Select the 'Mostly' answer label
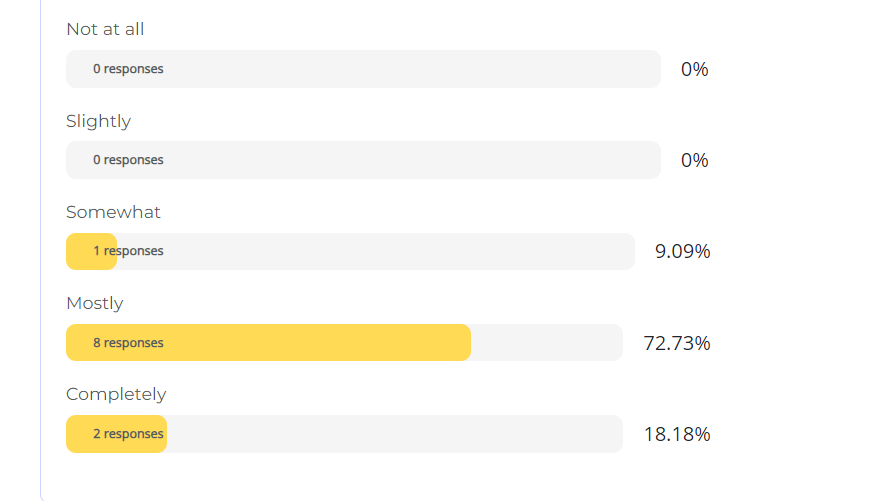 (x=95, y=303)
